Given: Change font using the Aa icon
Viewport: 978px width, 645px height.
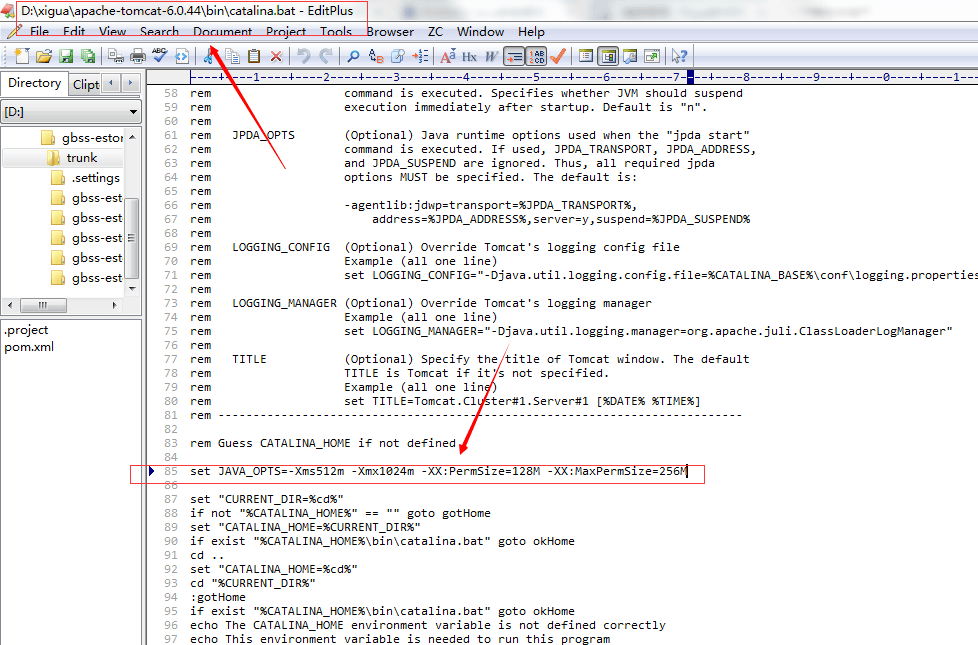Looking at the screenshot, I should 447,56.
